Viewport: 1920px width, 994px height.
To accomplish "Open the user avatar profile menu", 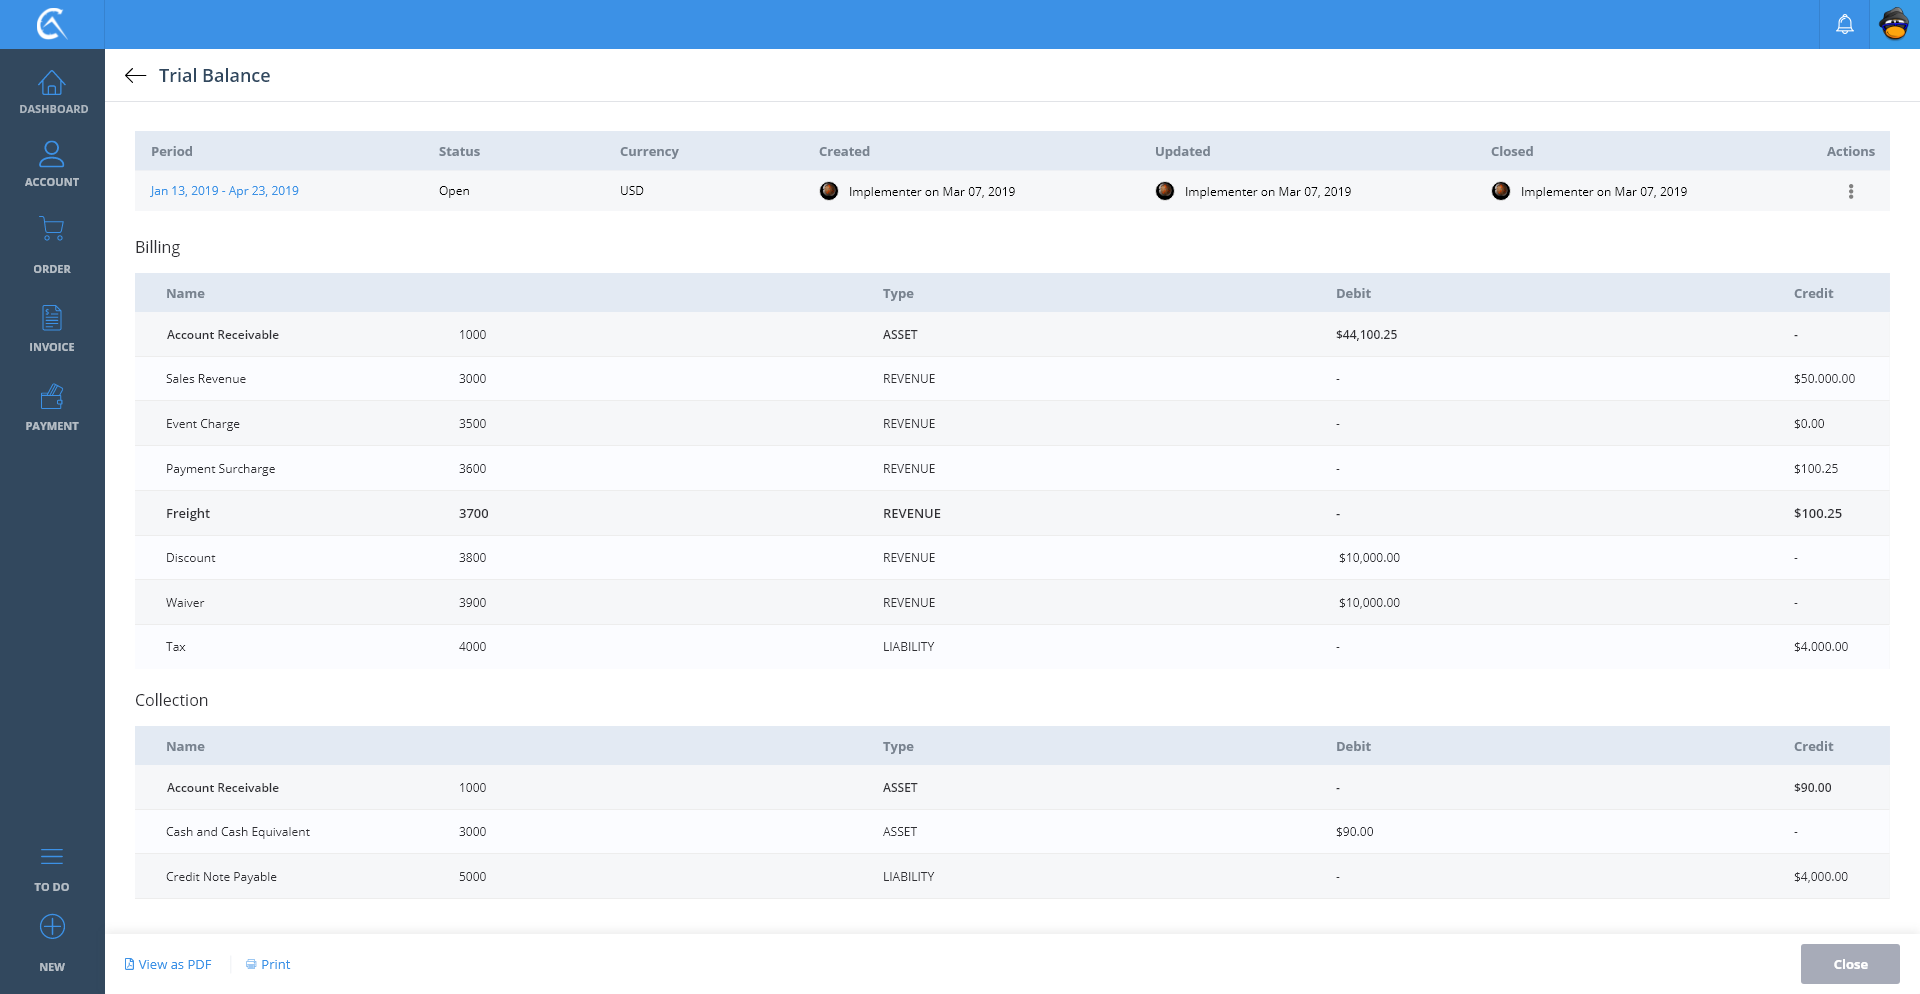I will 1894,24.
